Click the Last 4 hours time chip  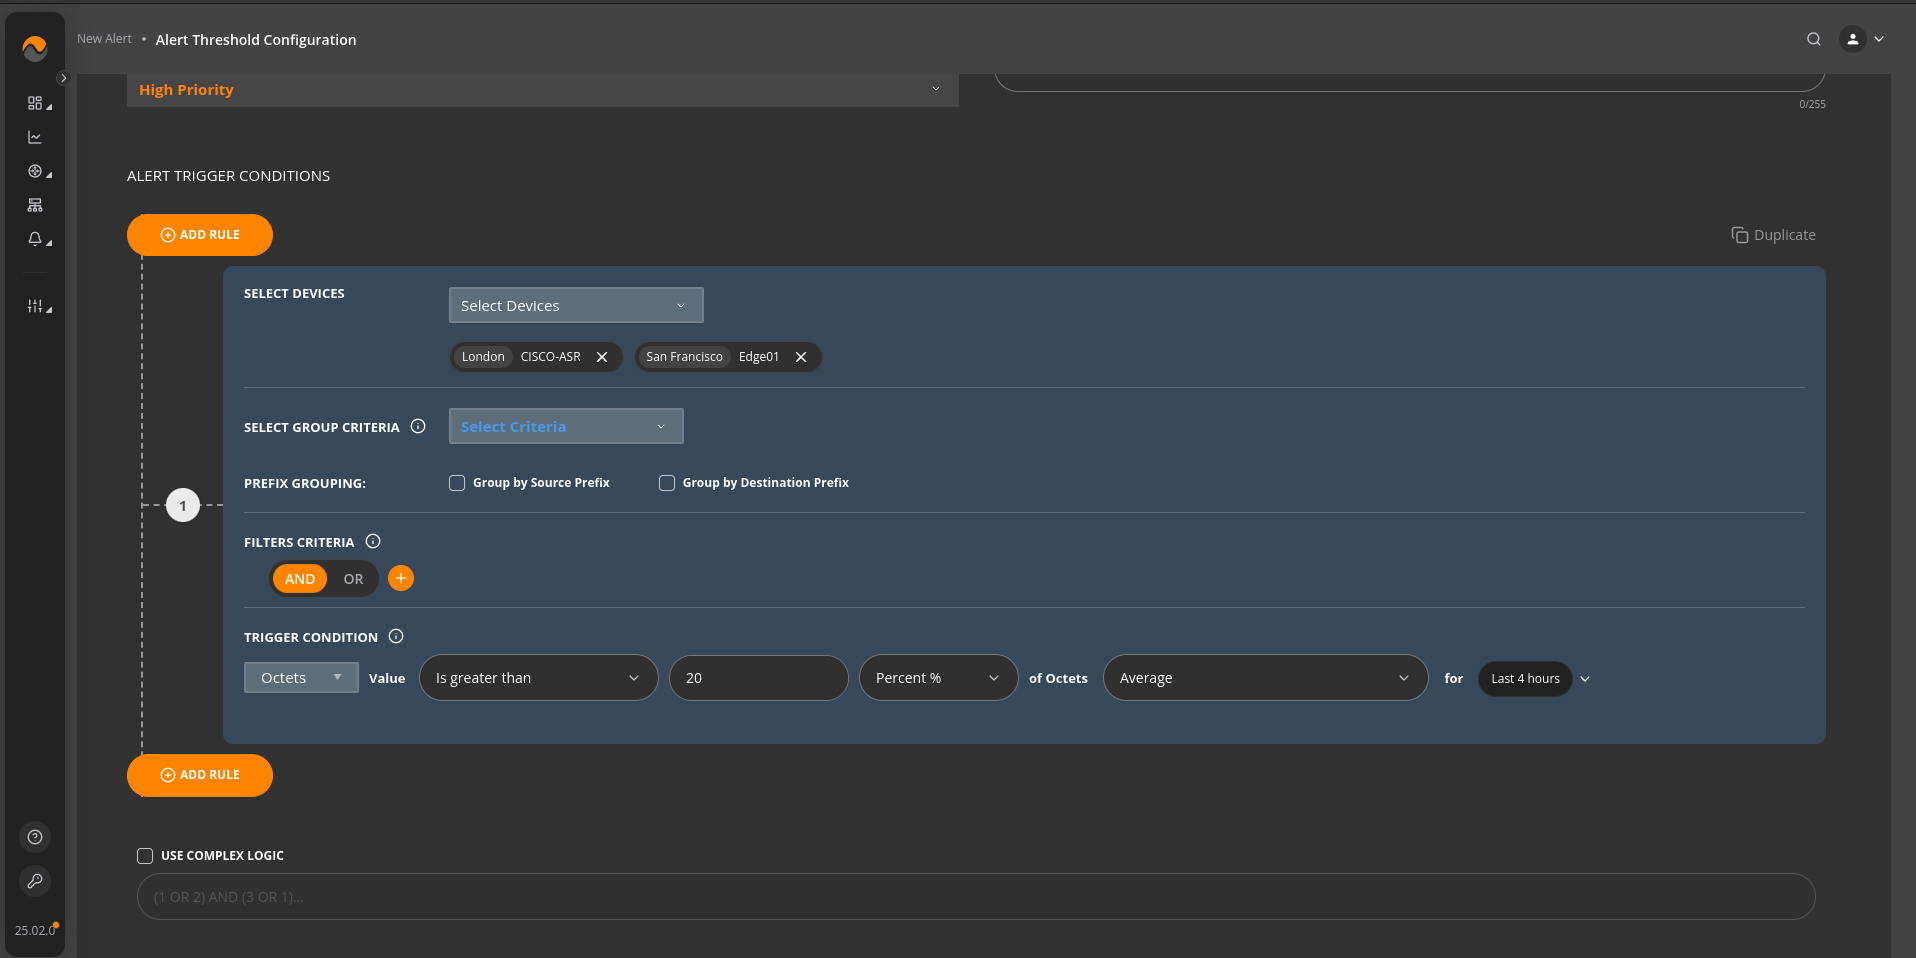point(1525,678)
